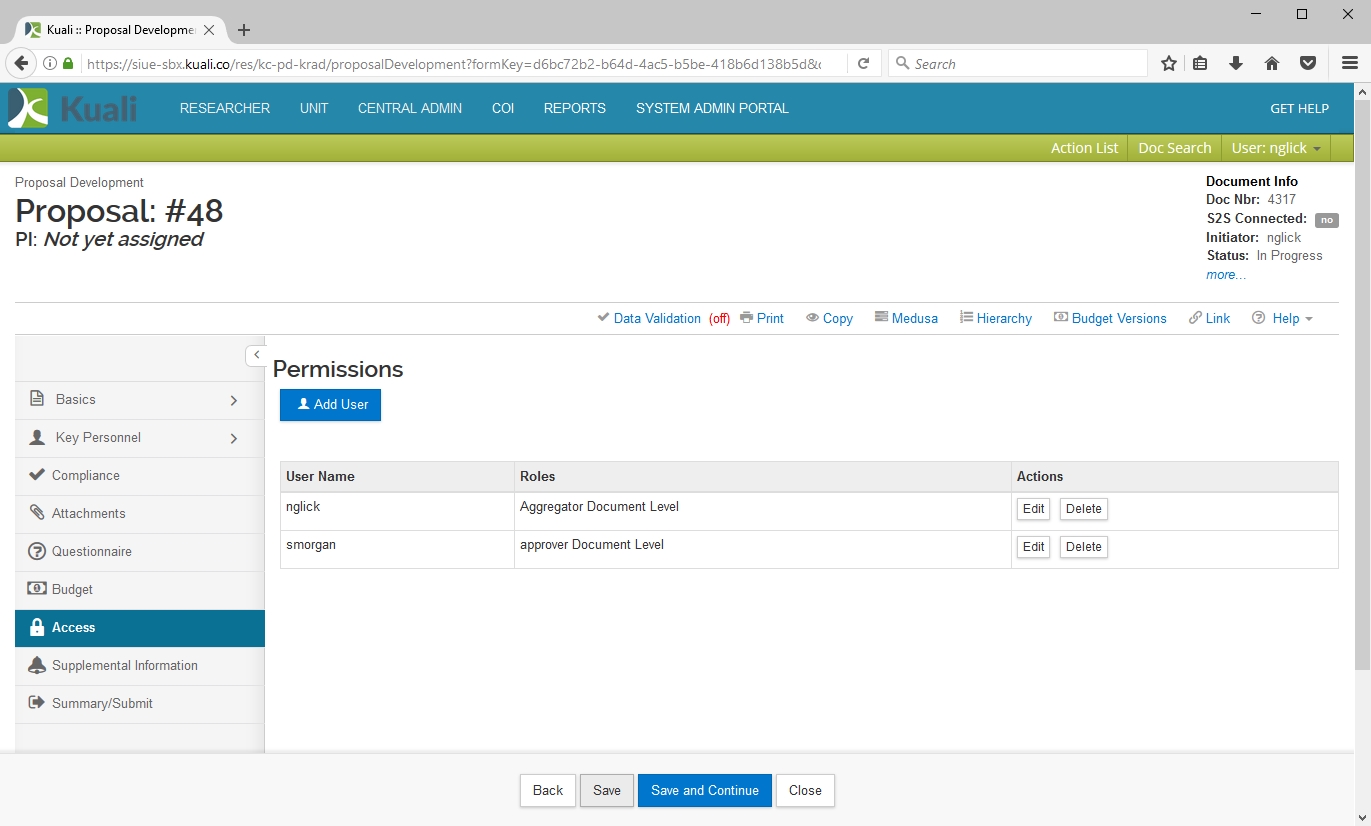Open Budget Versions from toolbar

click(1110, 318)
